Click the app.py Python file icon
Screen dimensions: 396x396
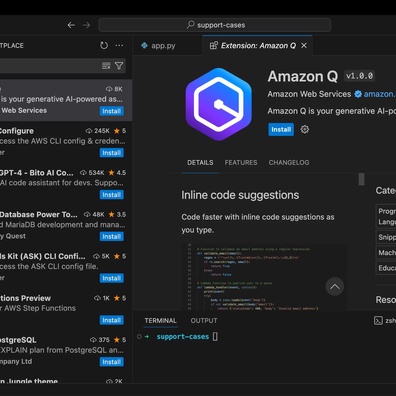pos(144,45)
